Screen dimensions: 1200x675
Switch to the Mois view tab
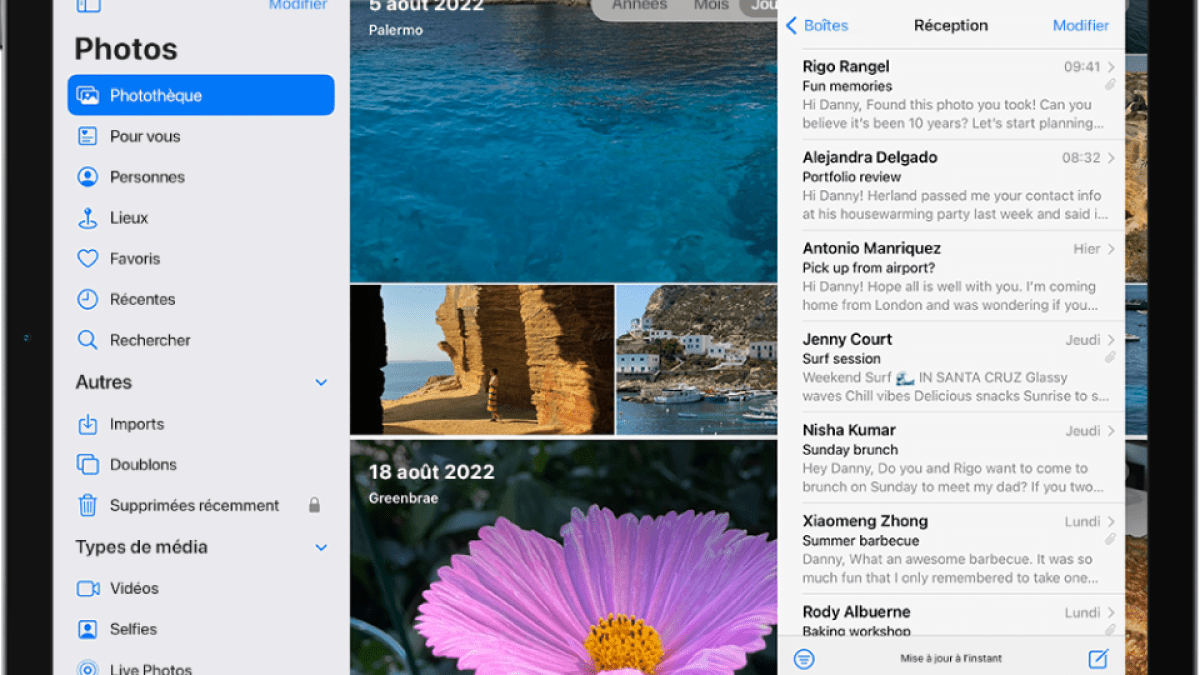tap(711, 6)
